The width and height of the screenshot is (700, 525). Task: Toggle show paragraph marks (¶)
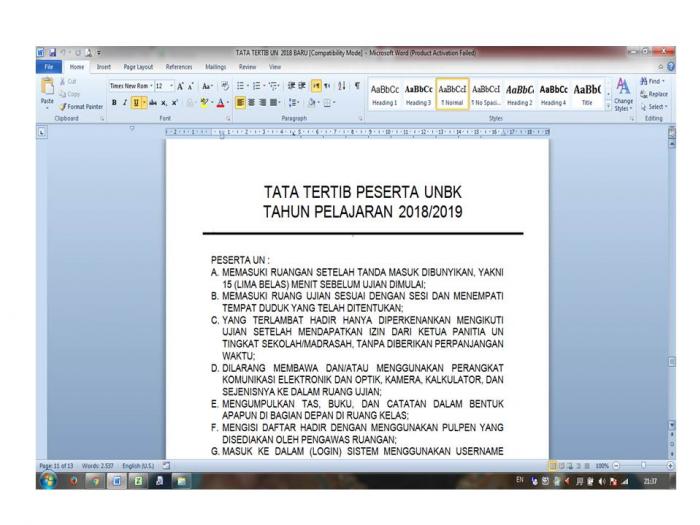tap(357, 86)
